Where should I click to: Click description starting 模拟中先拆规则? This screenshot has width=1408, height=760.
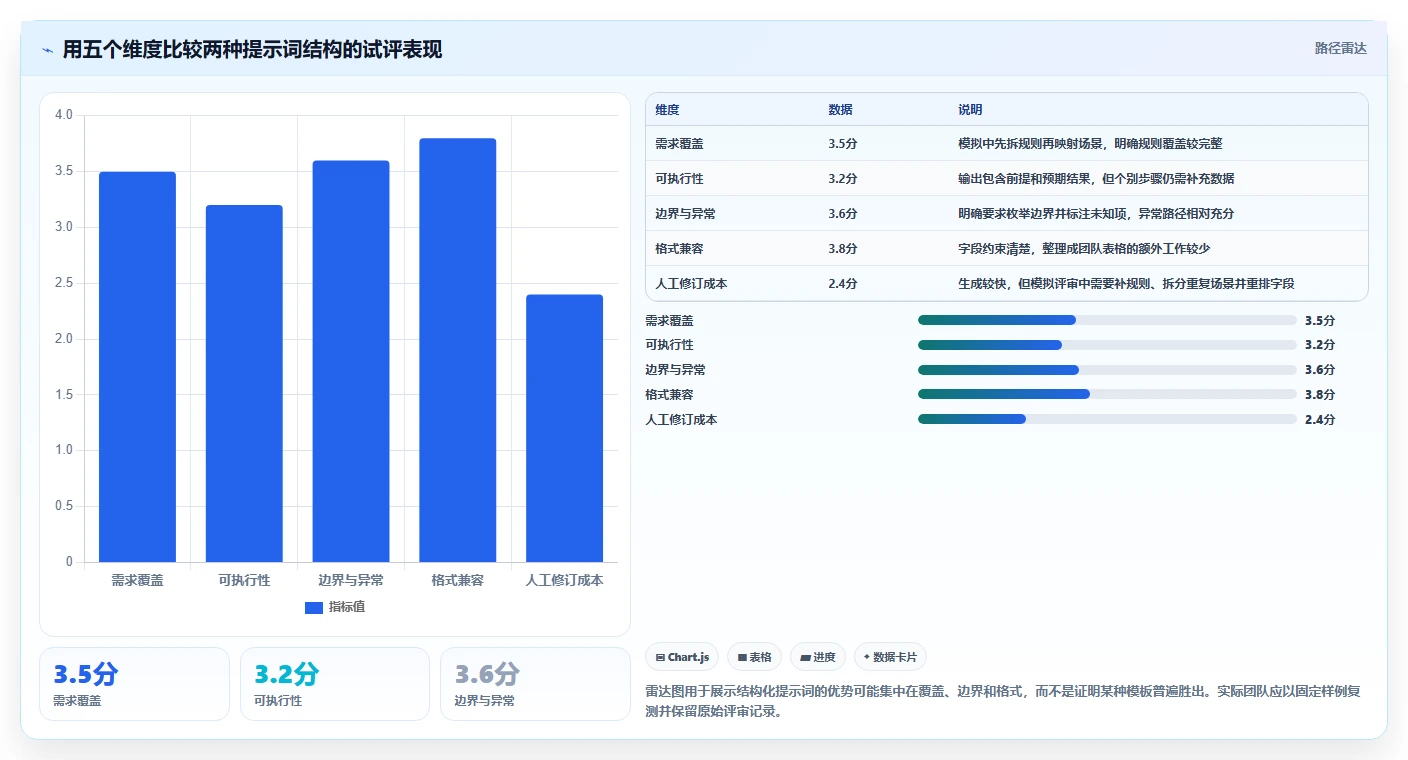[1090, 143]
